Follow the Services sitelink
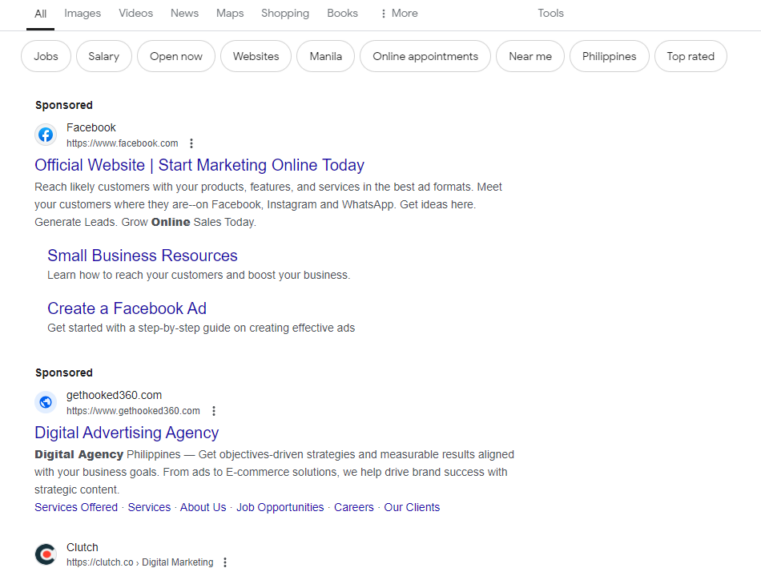 tap(149, 507)
